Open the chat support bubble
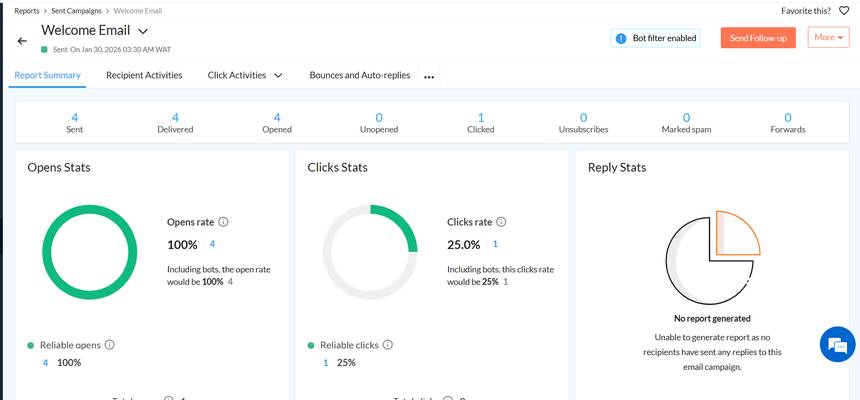Image resolution: width=860 pixels, height=400 pixels. [x=836, y=345]
